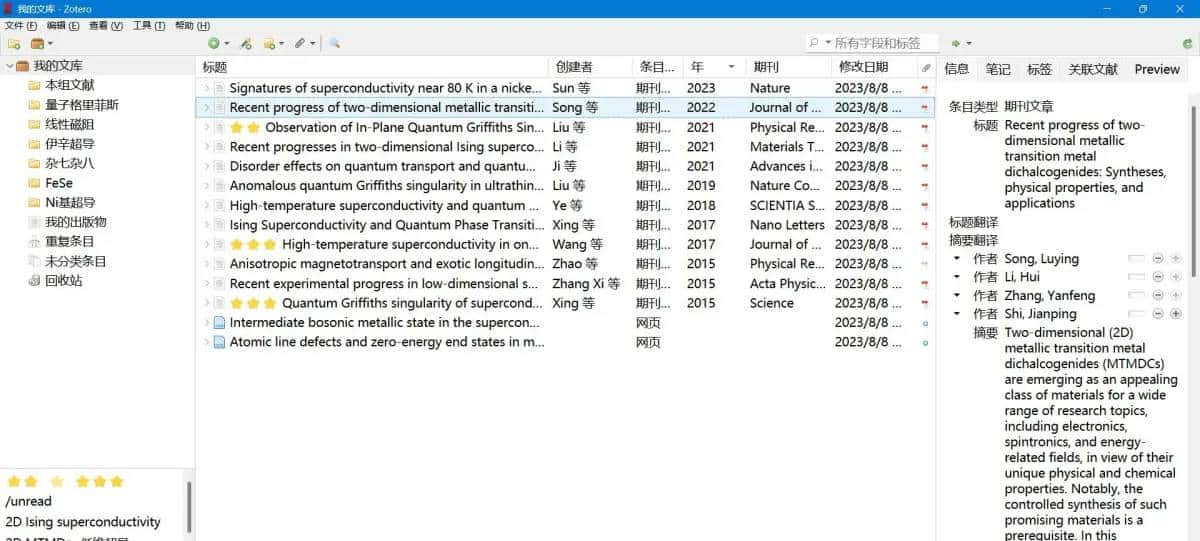Screen dimensions: 1200x541
Task: Click the New Collection toolbar icon
Action: (14, 43)
